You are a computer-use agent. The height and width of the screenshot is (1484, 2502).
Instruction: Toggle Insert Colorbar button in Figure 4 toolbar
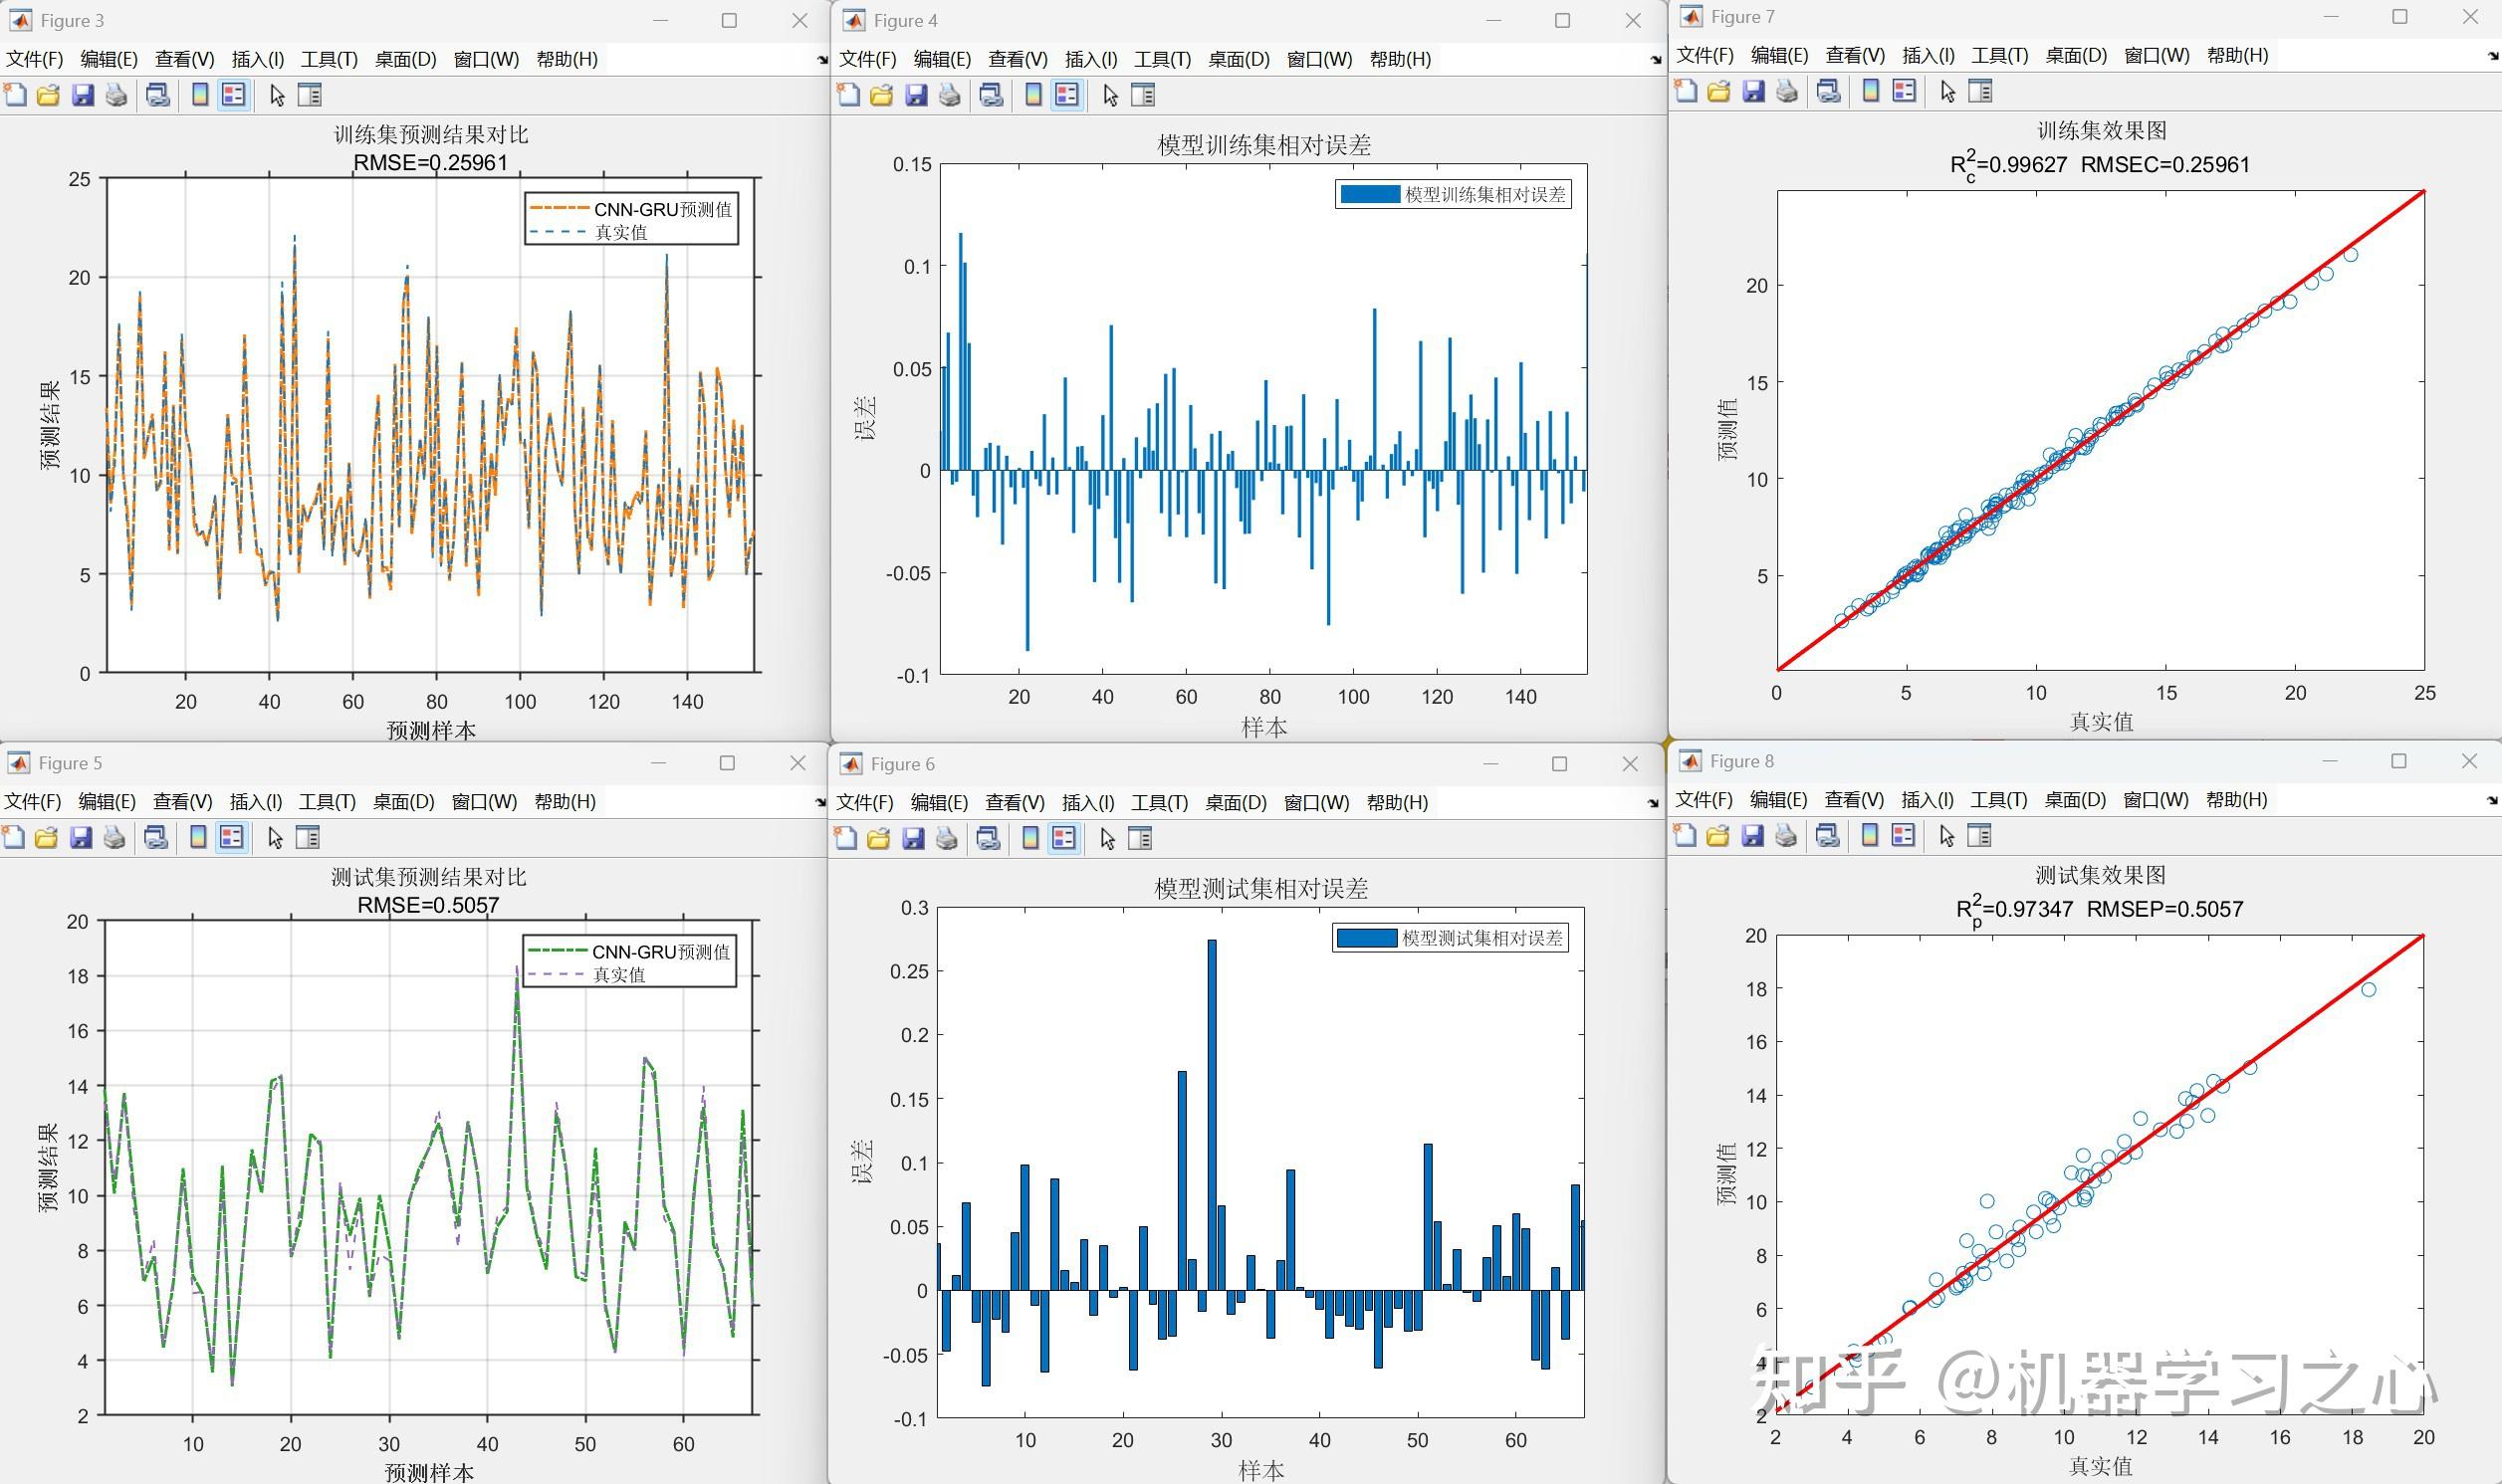pos(1034,95)
